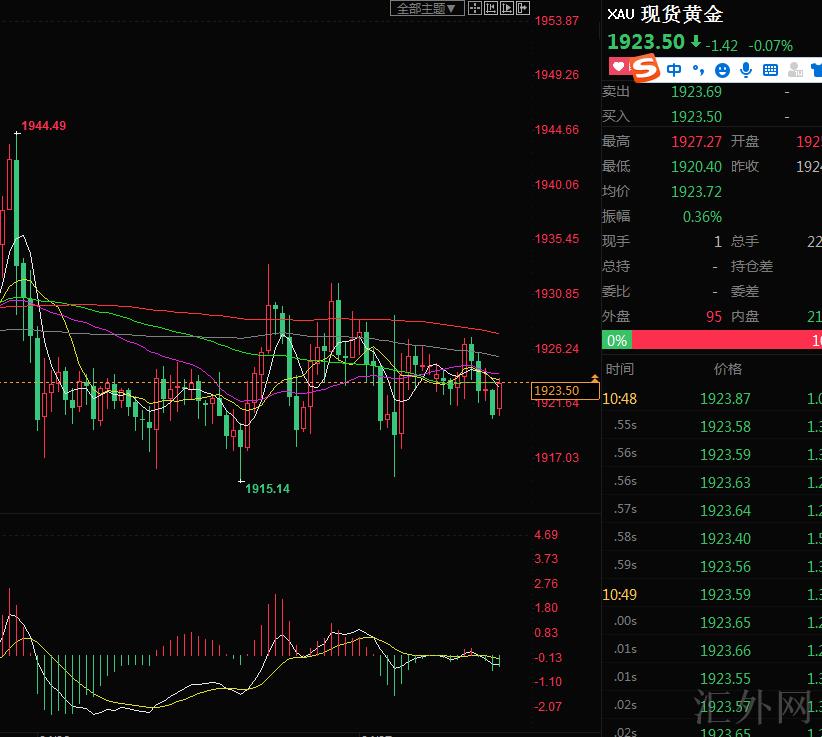Open the 全部主题 dropdown above the chart
This screenshot has height=737, width=822.
tap(426, 8)
